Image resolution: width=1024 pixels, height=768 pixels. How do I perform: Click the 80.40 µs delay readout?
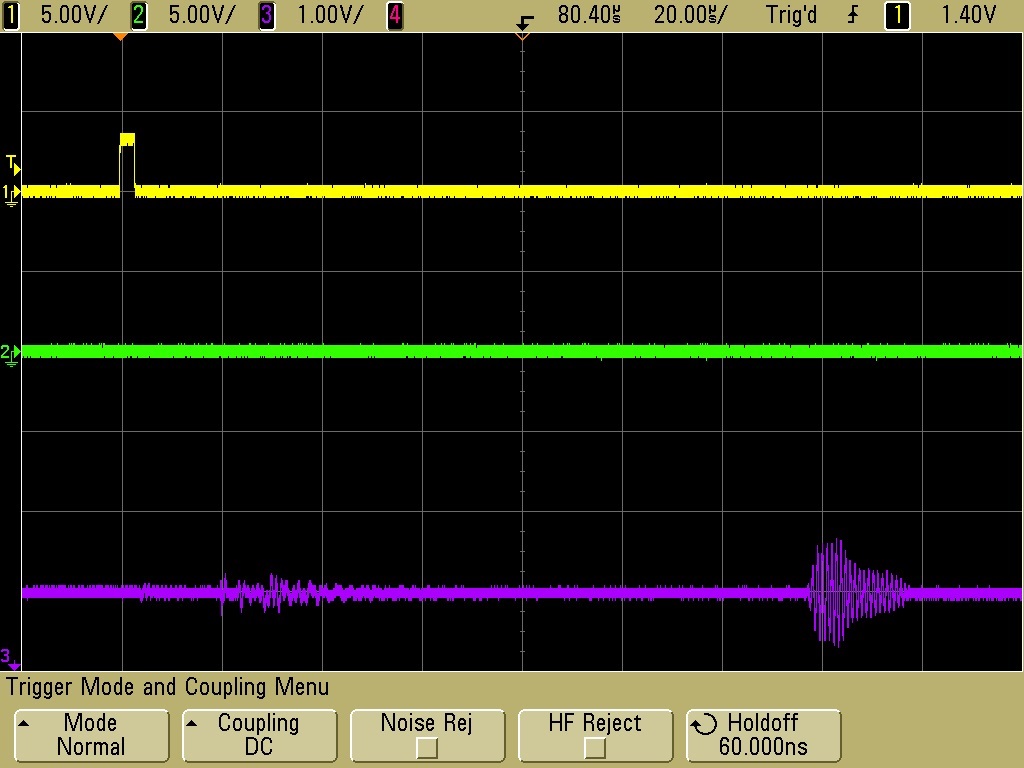pyautogui.click(x=589, y=15)
